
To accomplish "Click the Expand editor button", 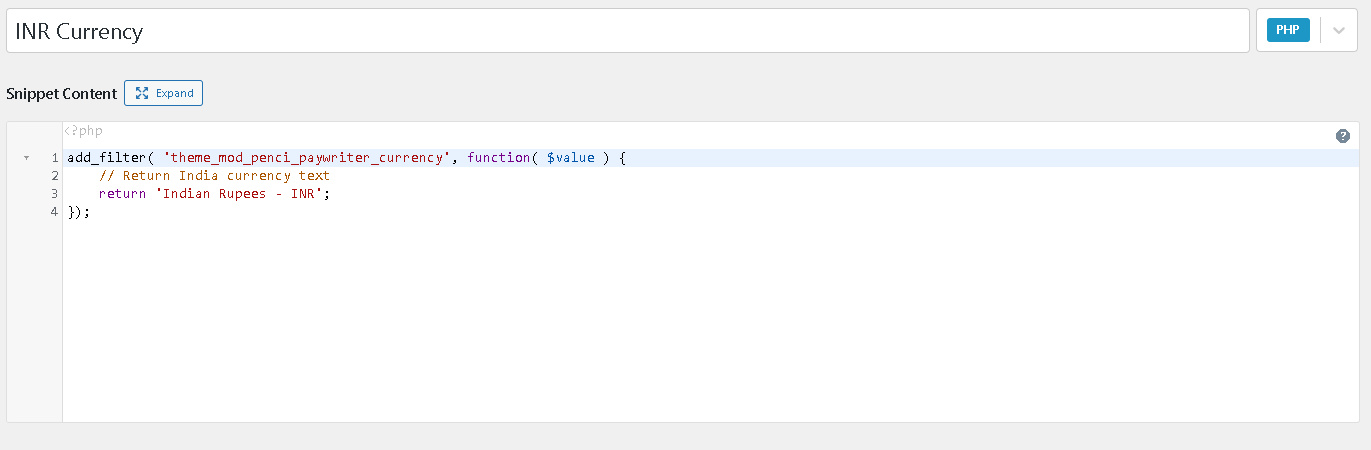I will click(x=163, y=93).
